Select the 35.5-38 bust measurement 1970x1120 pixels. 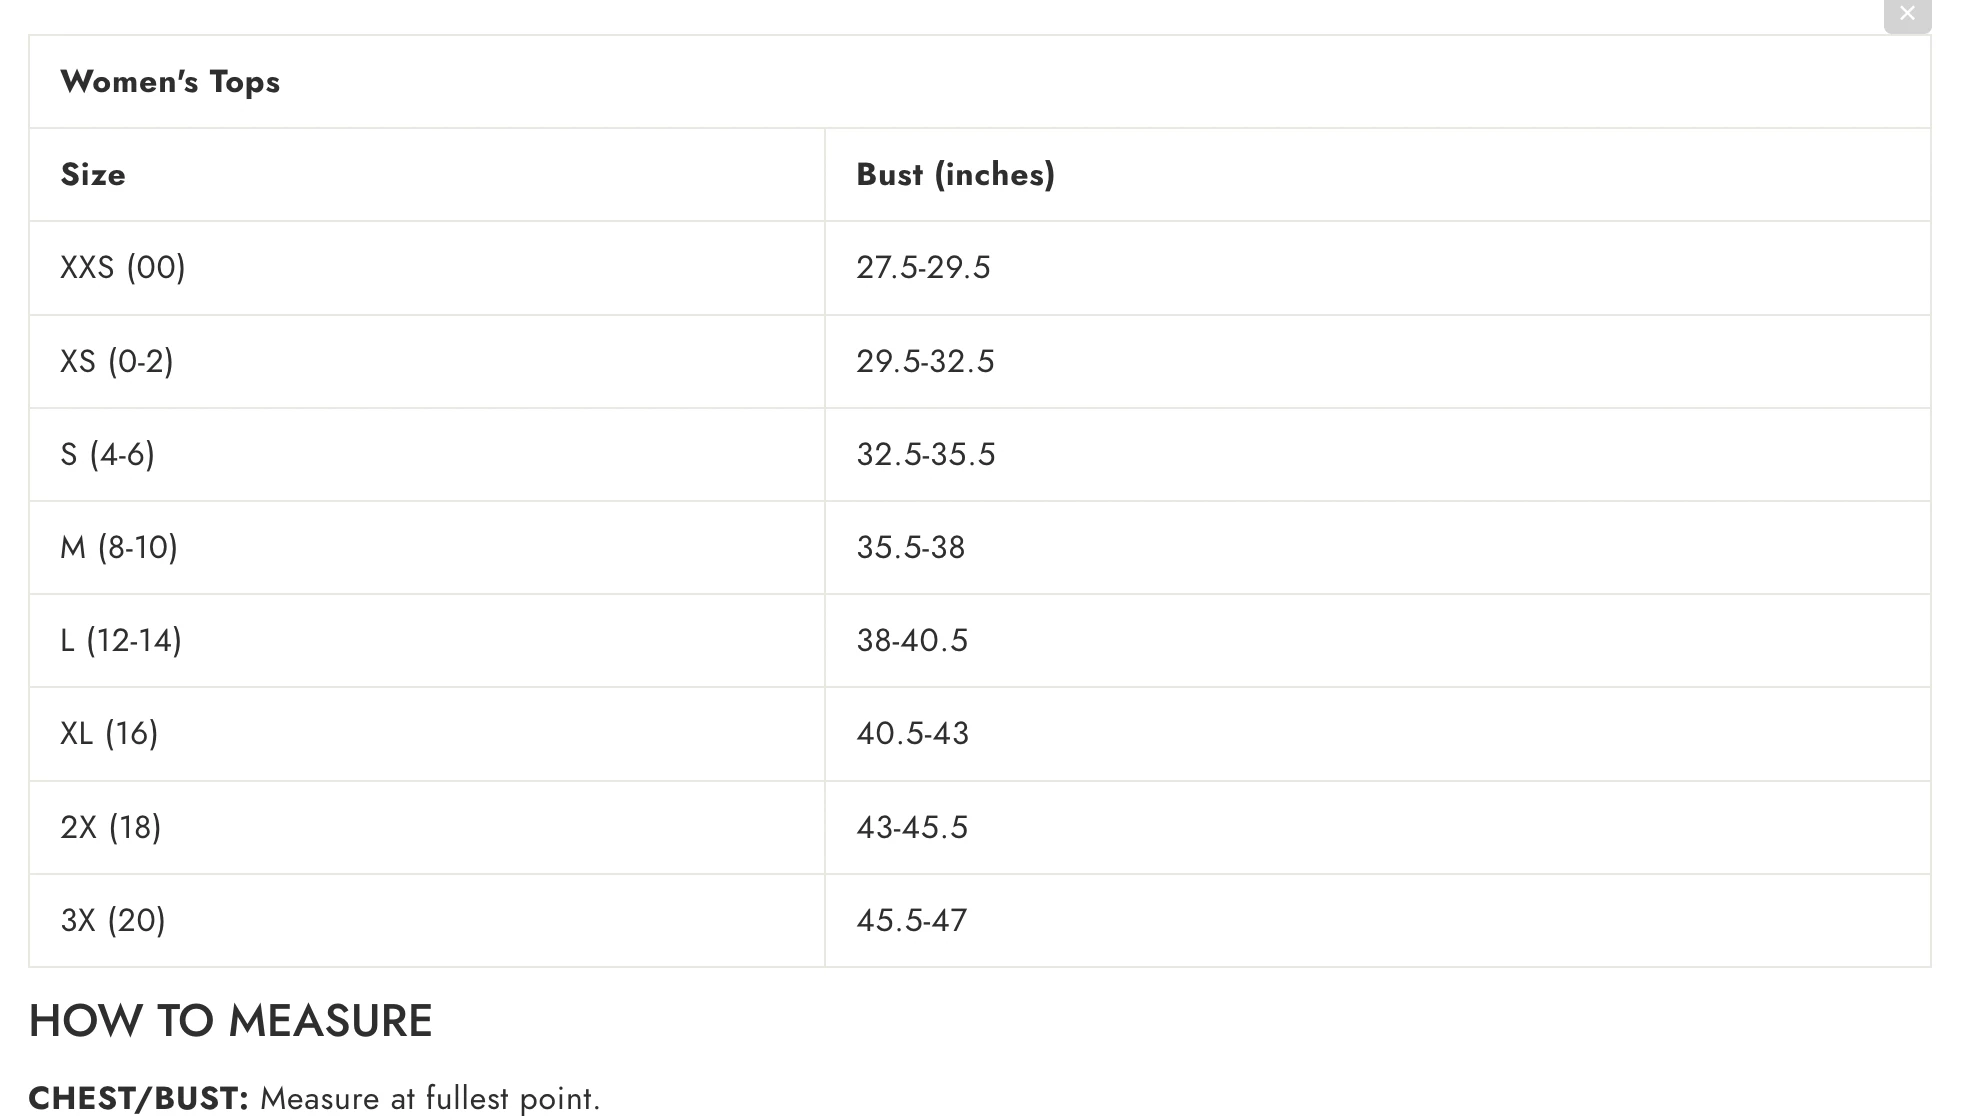click(x=911, y=547)
